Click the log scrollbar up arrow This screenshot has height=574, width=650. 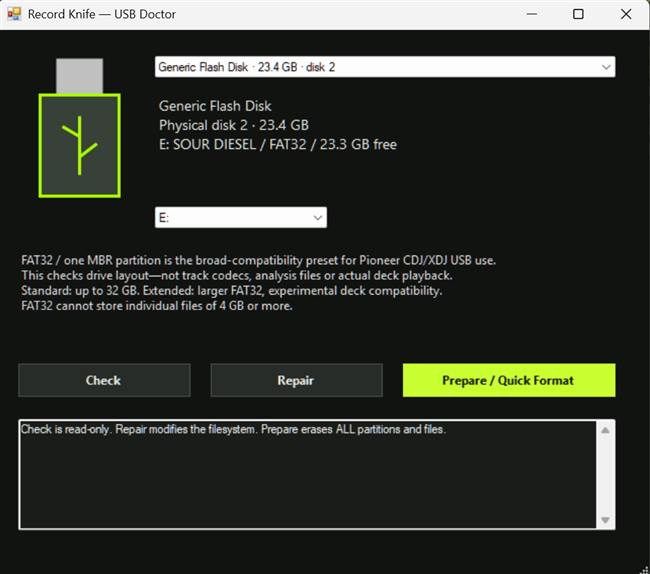[x=605, y=430]
